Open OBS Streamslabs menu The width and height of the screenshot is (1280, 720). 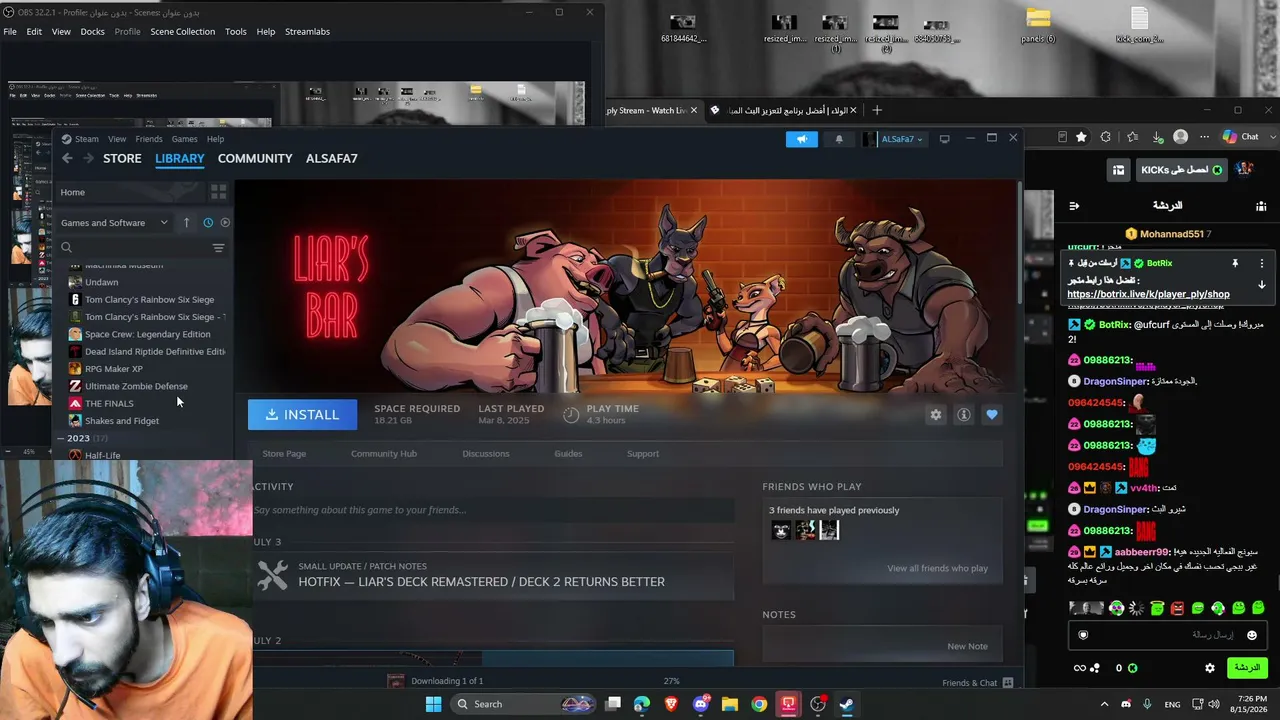click(x=307, y=32)
